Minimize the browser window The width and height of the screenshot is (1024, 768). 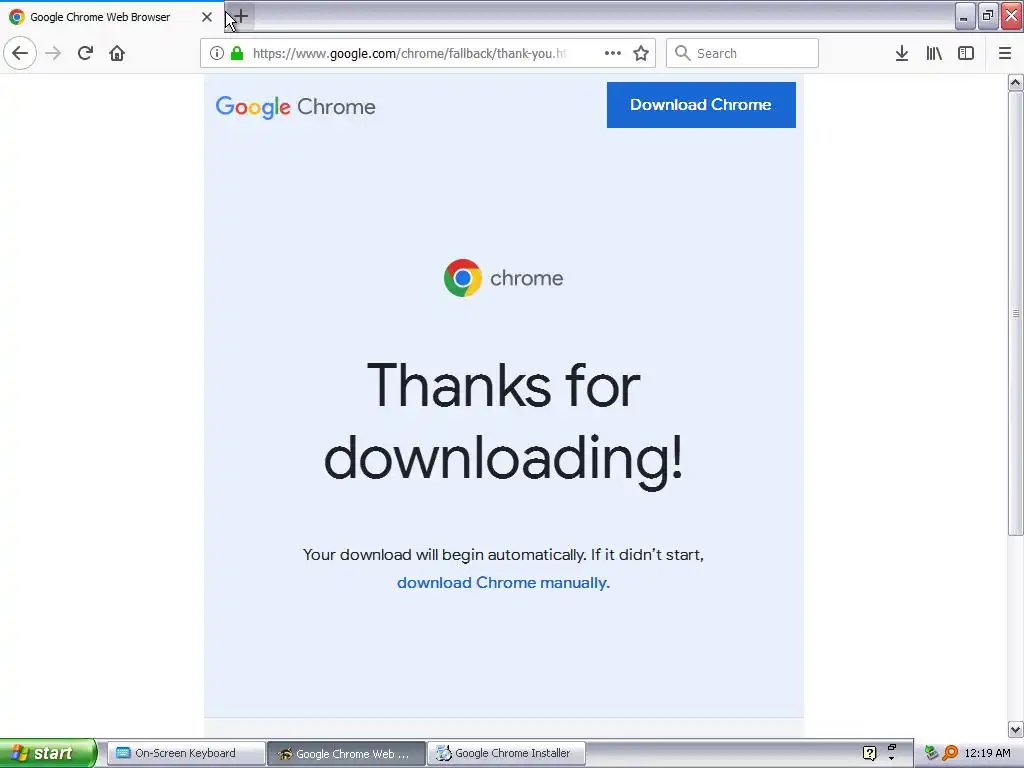(965, 16)
